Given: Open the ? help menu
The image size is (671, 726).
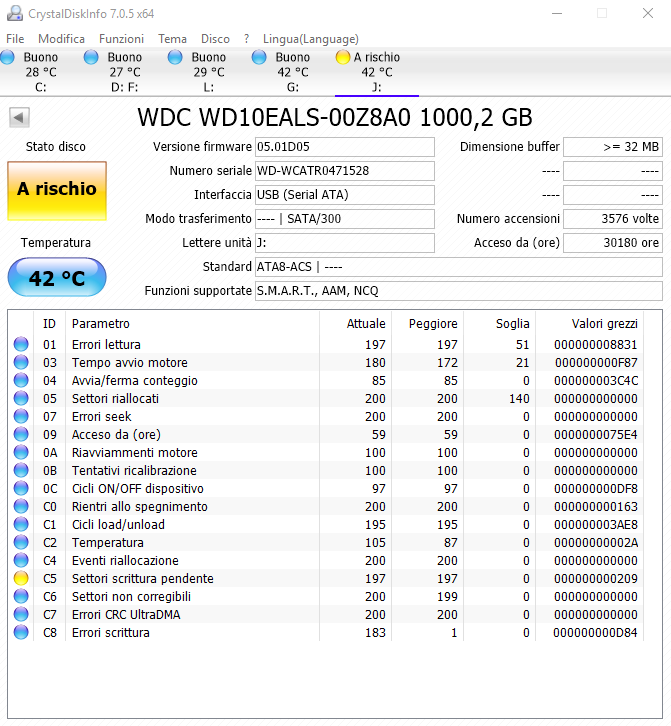Looking at the screenshot, I should pyautogui.click(x=246, y=39).
